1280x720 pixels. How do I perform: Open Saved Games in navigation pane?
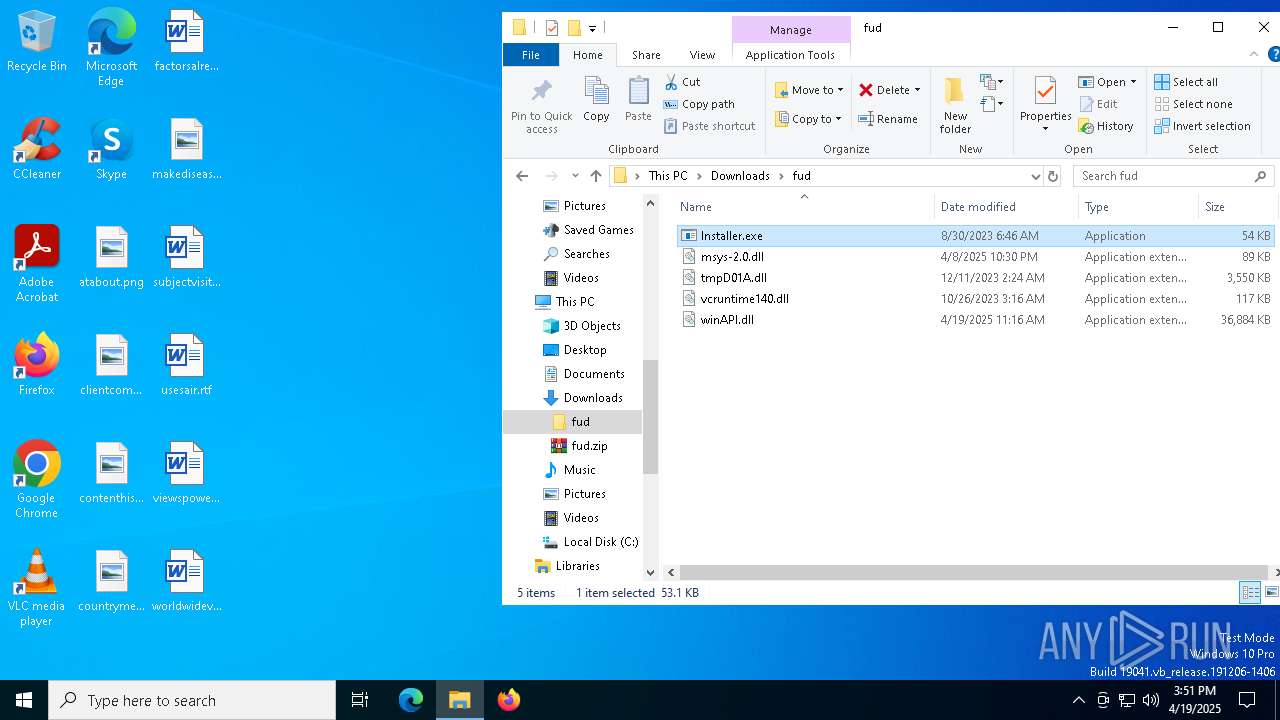click(x=588, y=230)
